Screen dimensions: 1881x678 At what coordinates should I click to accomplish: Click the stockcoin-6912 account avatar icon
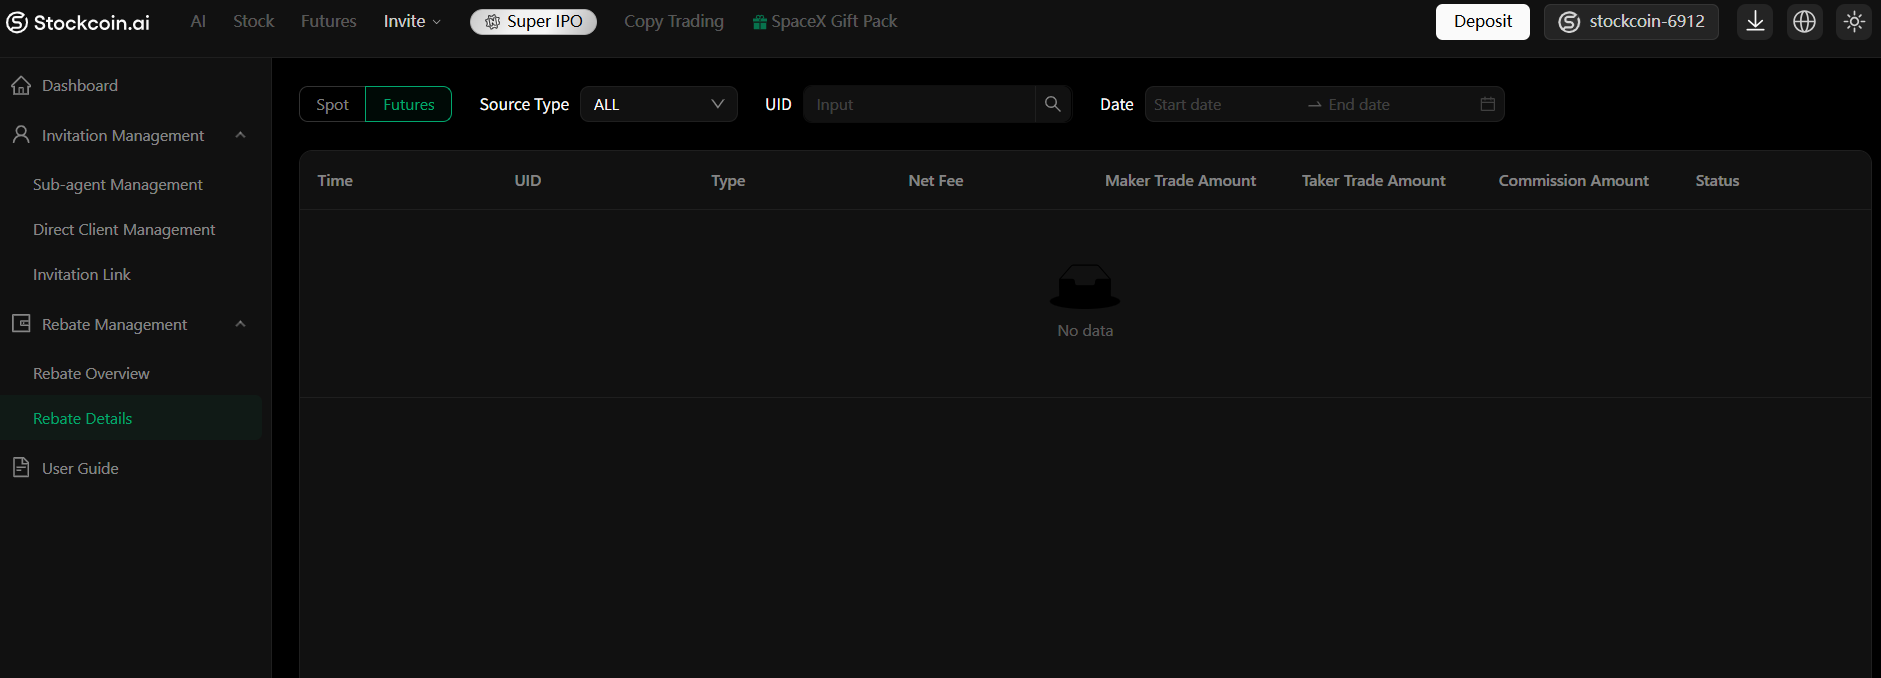(x=1569, y=22)
